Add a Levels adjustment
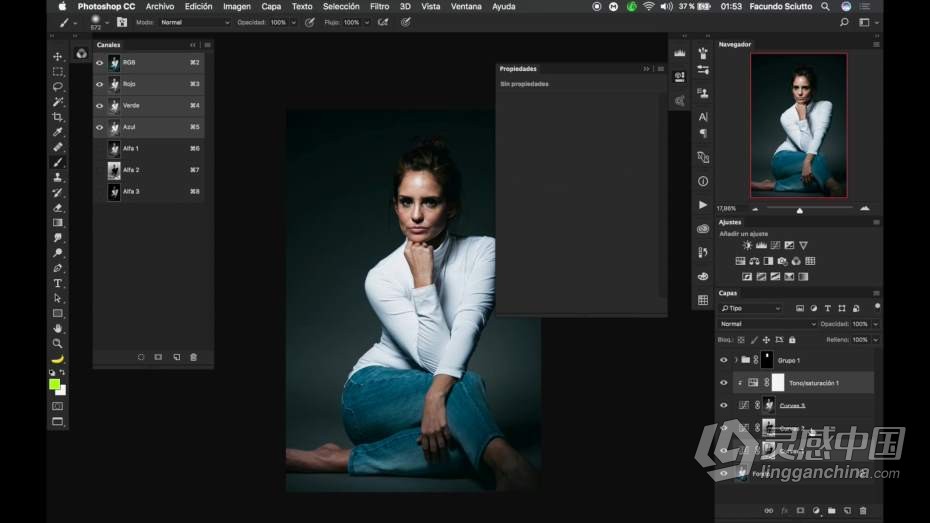This screenshot has height=523, width=930. point(761,245)
